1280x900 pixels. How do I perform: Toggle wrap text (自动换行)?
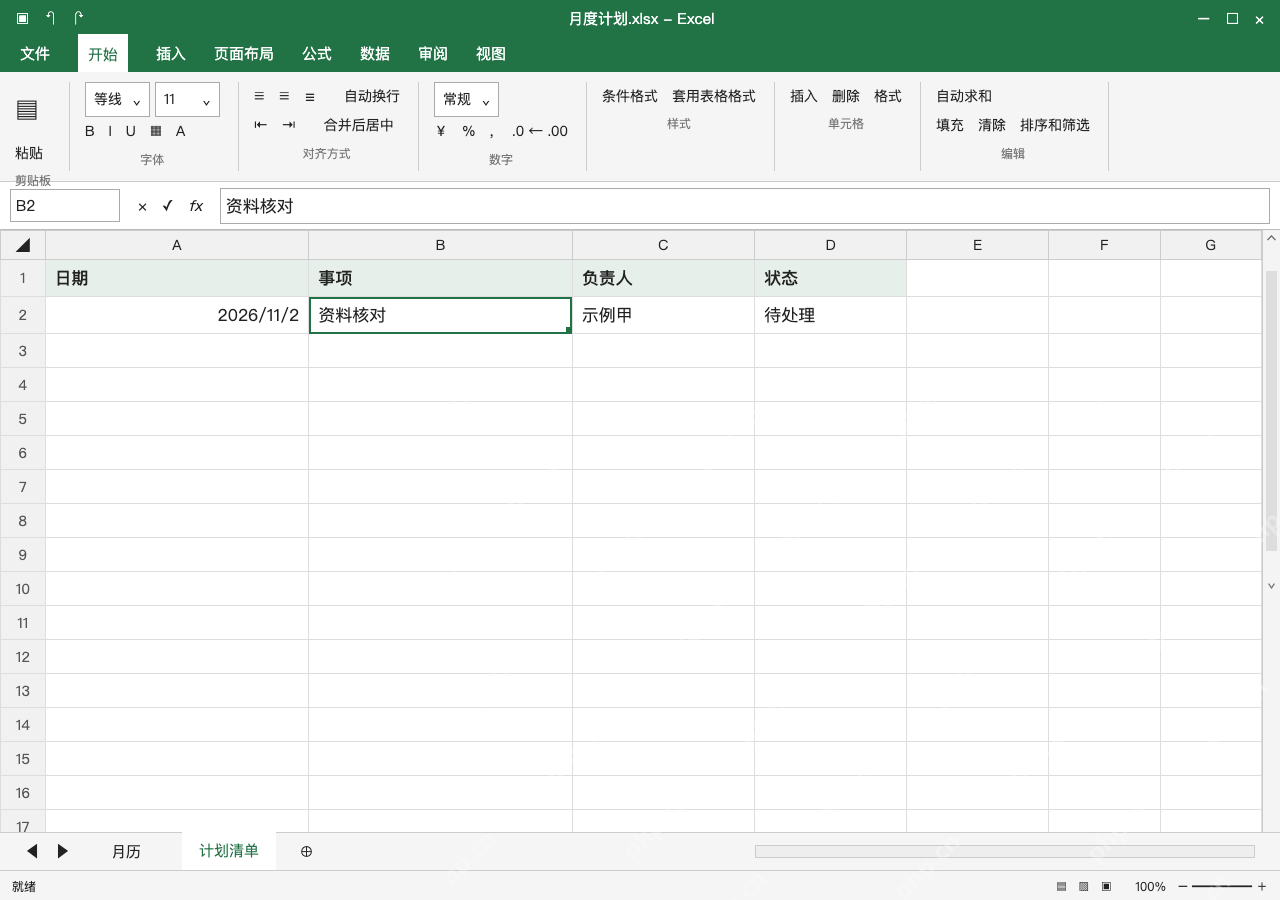click(x=372, y=96)
